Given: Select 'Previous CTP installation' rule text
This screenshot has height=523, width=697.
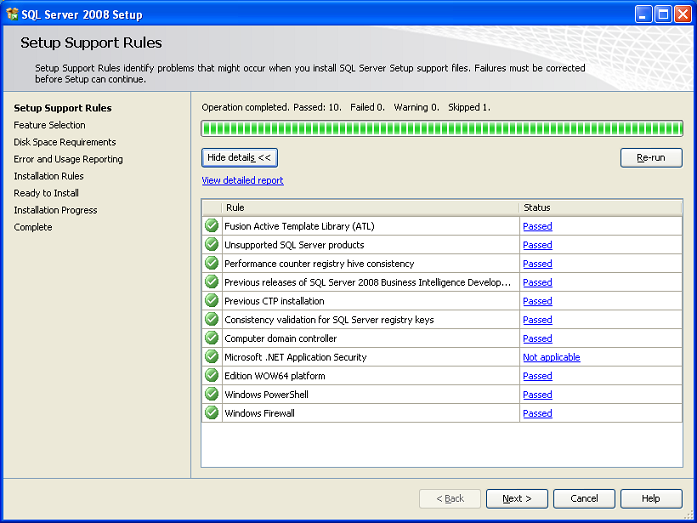Looking at the screenshot, I should (x=274, y=301).
